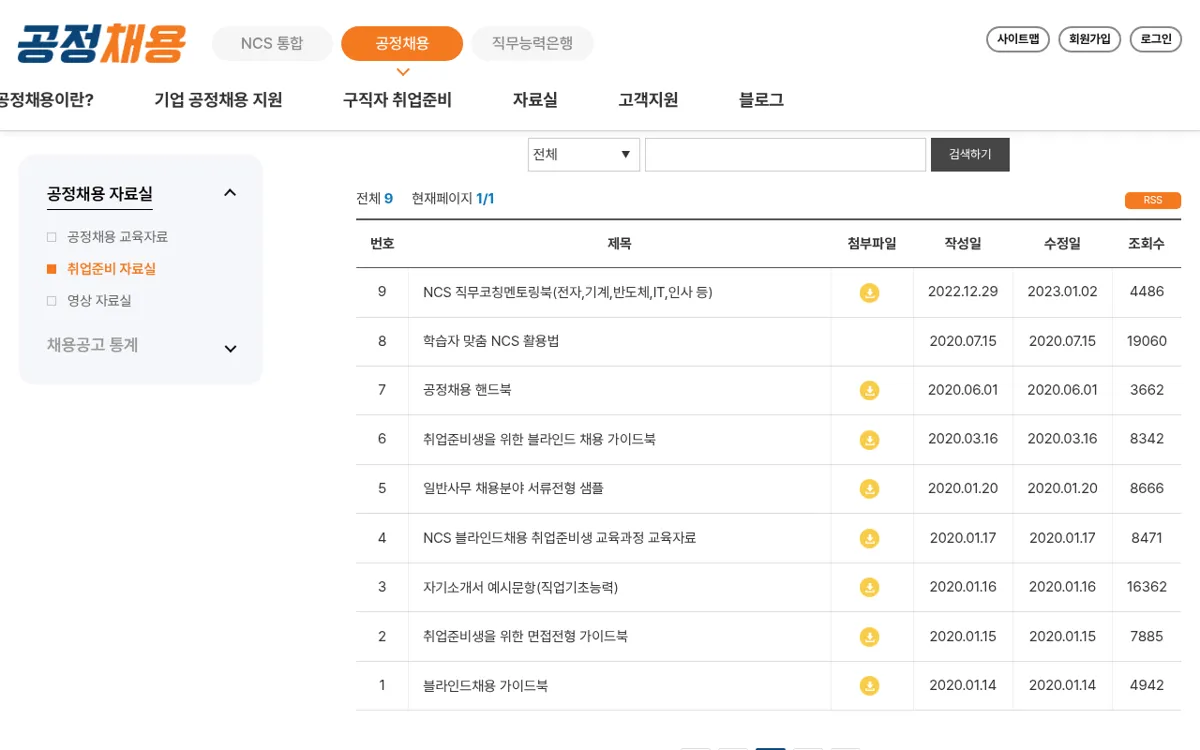1200x750 pixels.
Task: Open post 자기소개서 예시문항(직업기초능력)
Action: [x=520, y=587]
